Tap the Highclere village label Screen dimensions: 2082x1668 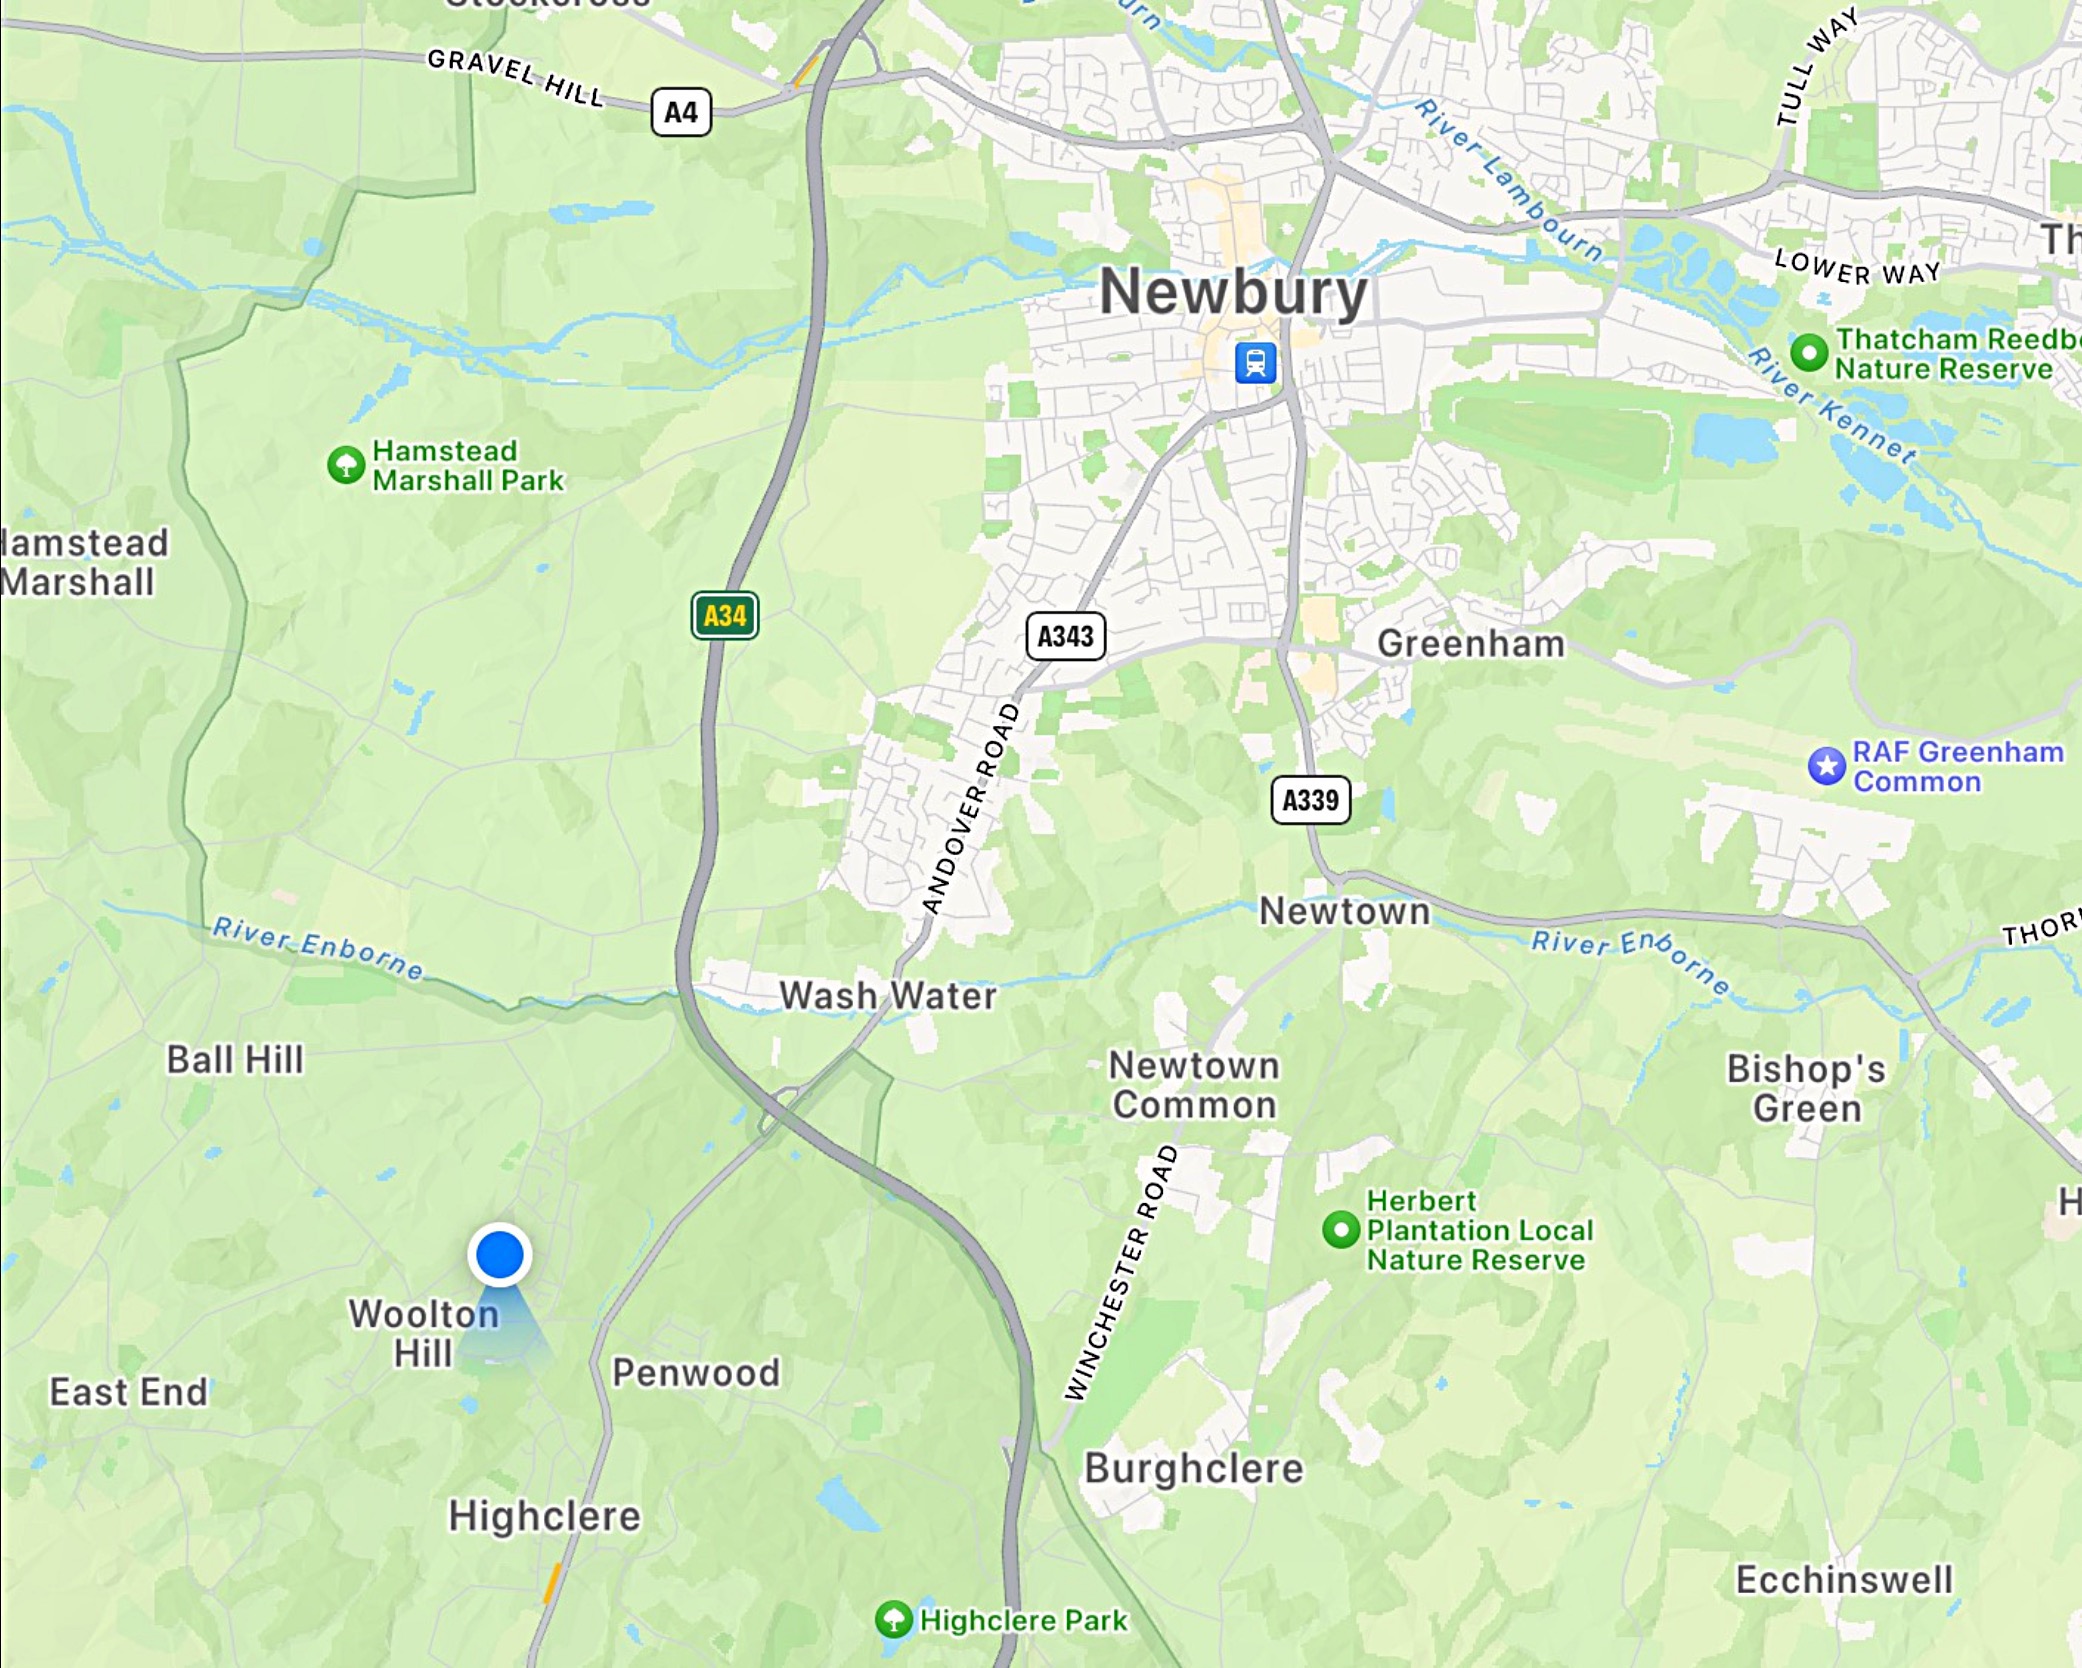(x=544, y=1517)
